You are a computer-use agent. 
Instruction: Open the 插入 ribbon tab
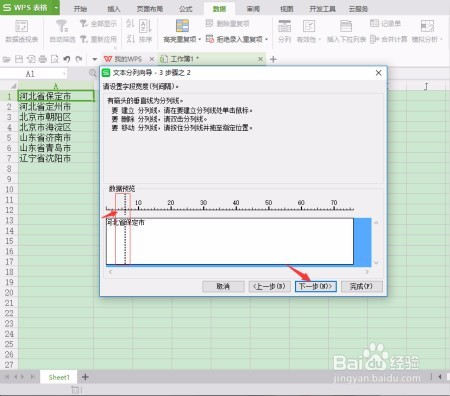tap(113, 9)
